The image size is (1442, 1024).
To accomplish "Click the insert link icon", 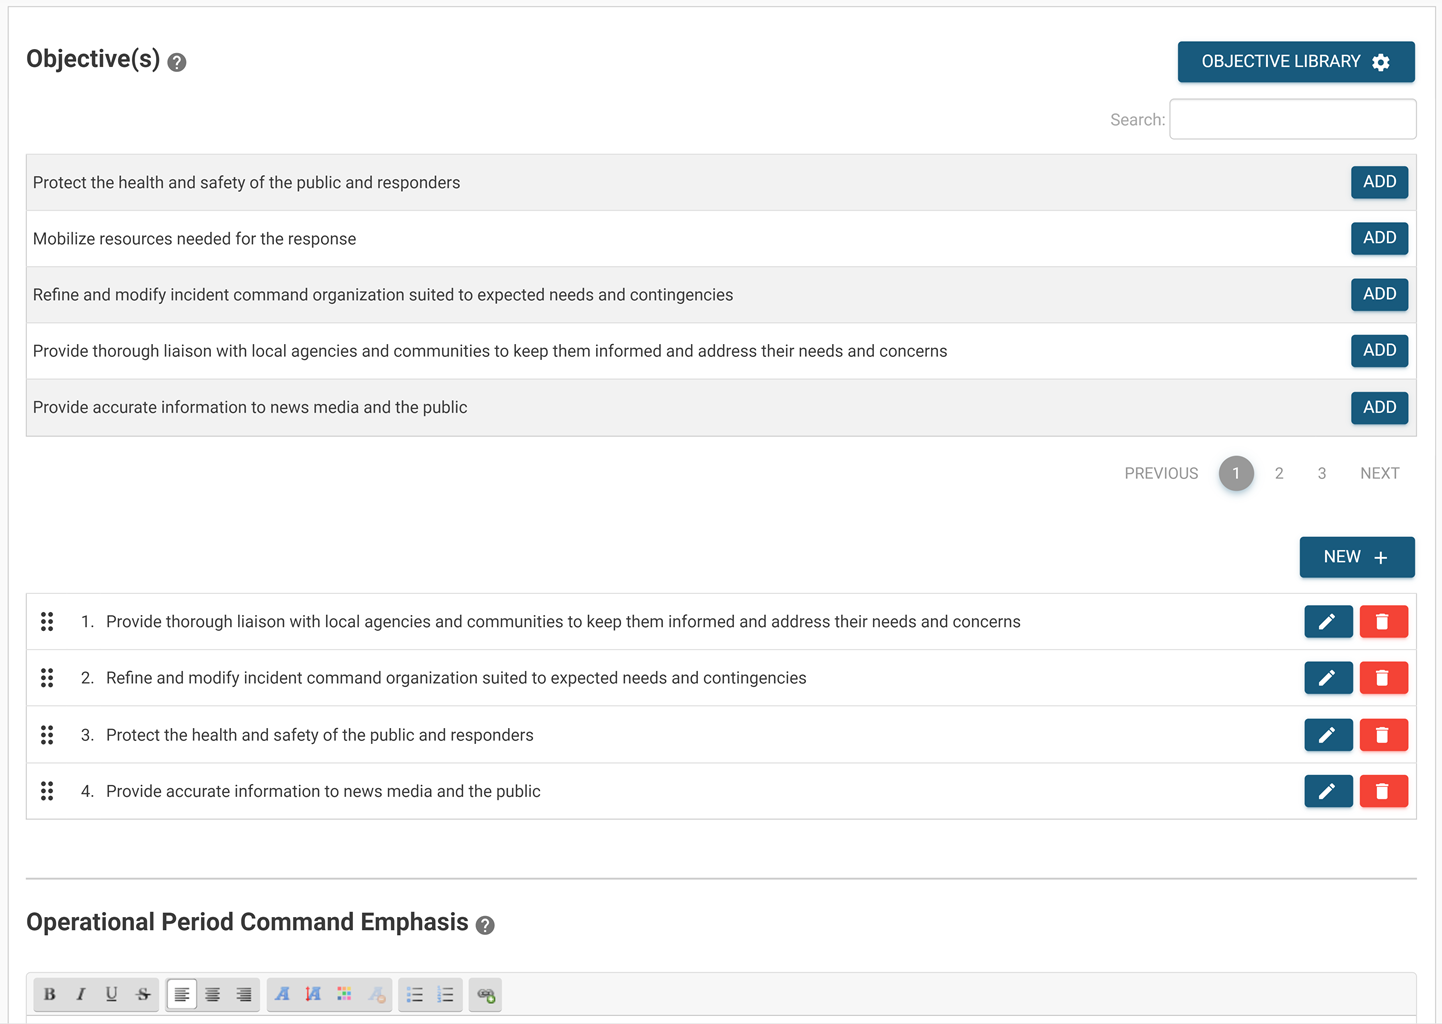I will pos(486,994).
